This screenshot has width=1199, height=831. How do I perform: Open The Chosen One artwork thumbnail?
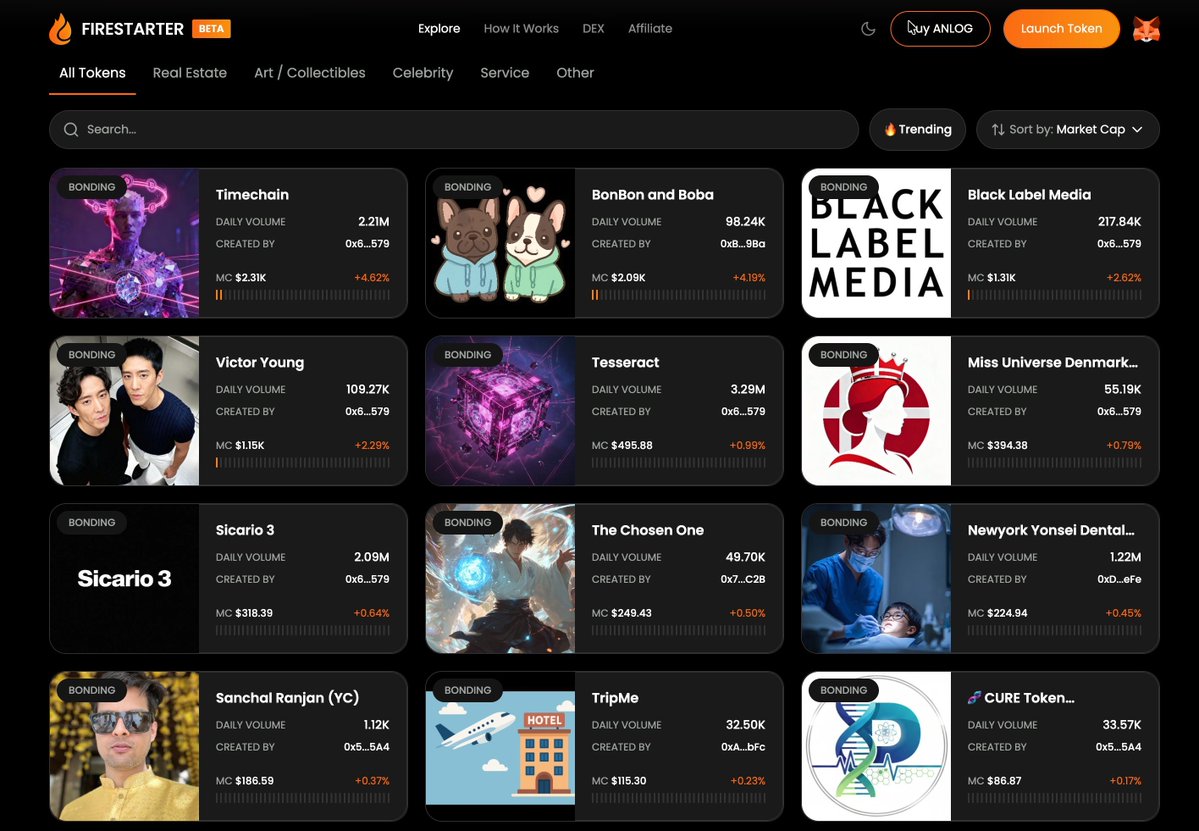pos(500,579)
